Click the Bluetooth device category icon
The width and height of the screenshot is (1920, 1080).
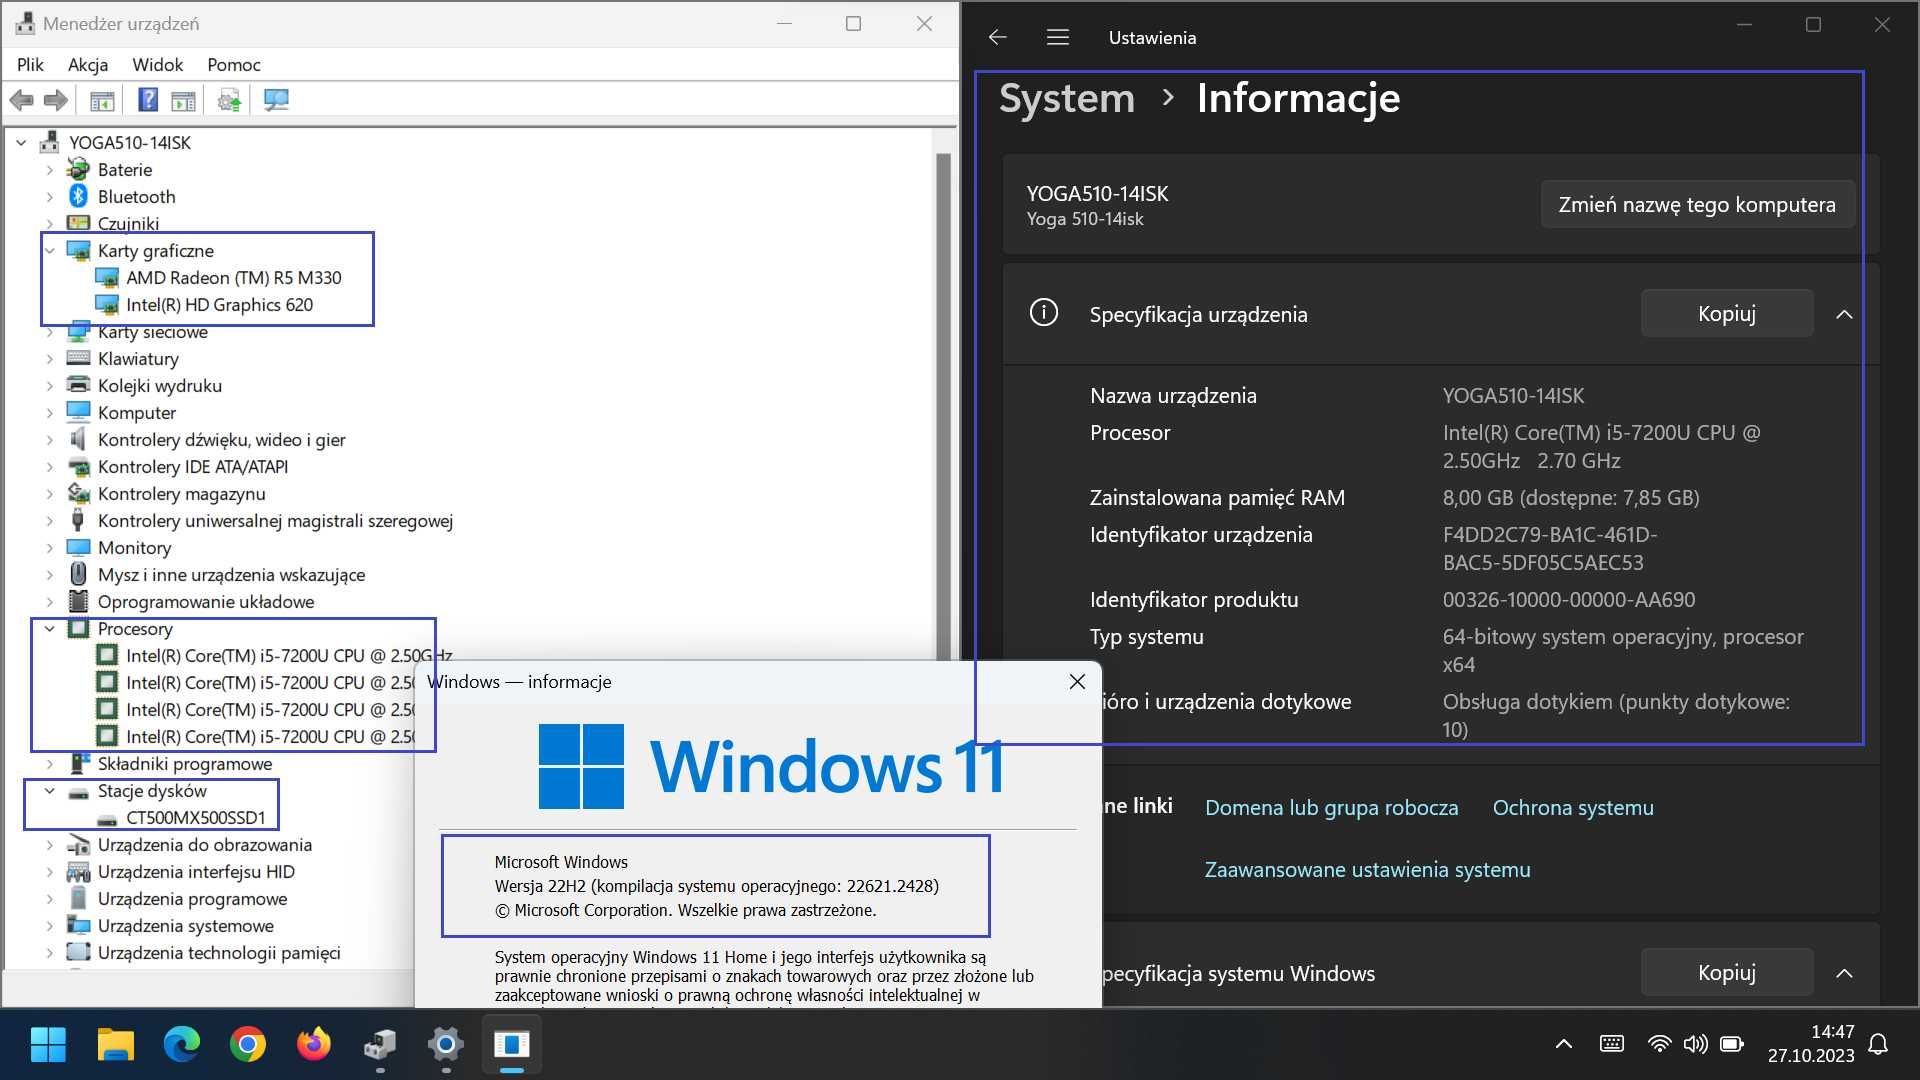[78, 196]
